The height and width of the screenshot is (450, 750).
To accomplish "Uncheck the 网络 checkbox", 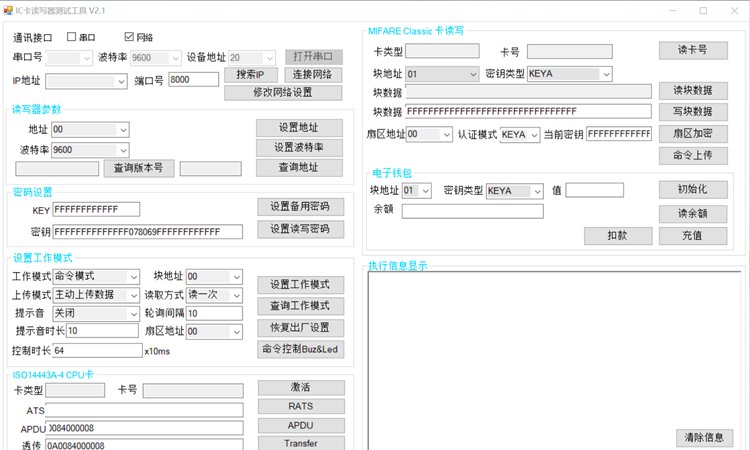I will 129,37.
